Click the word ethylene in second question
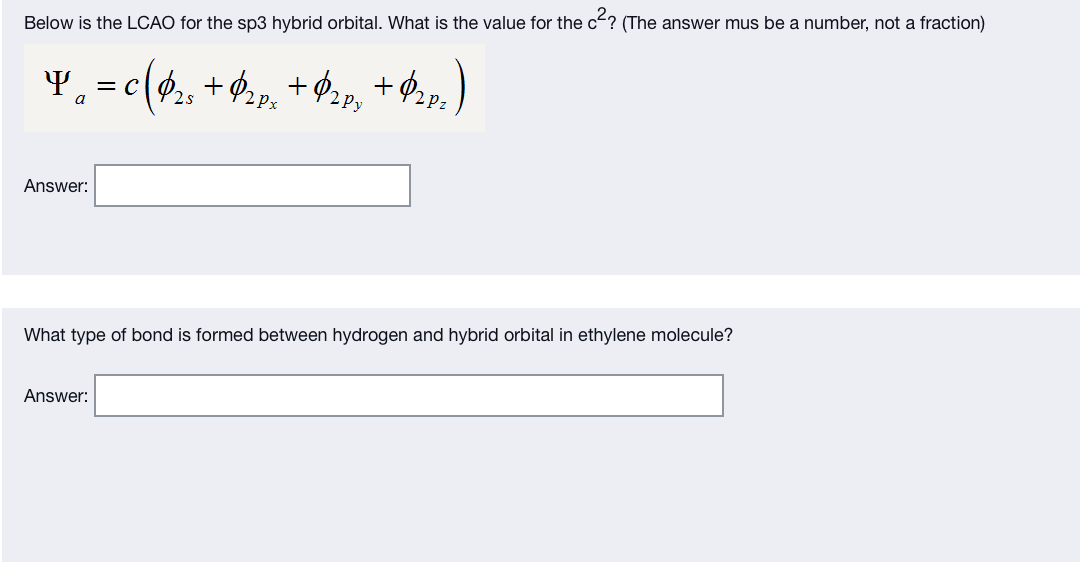This screenshot has height=562, width=1080. tap(612, 335)
